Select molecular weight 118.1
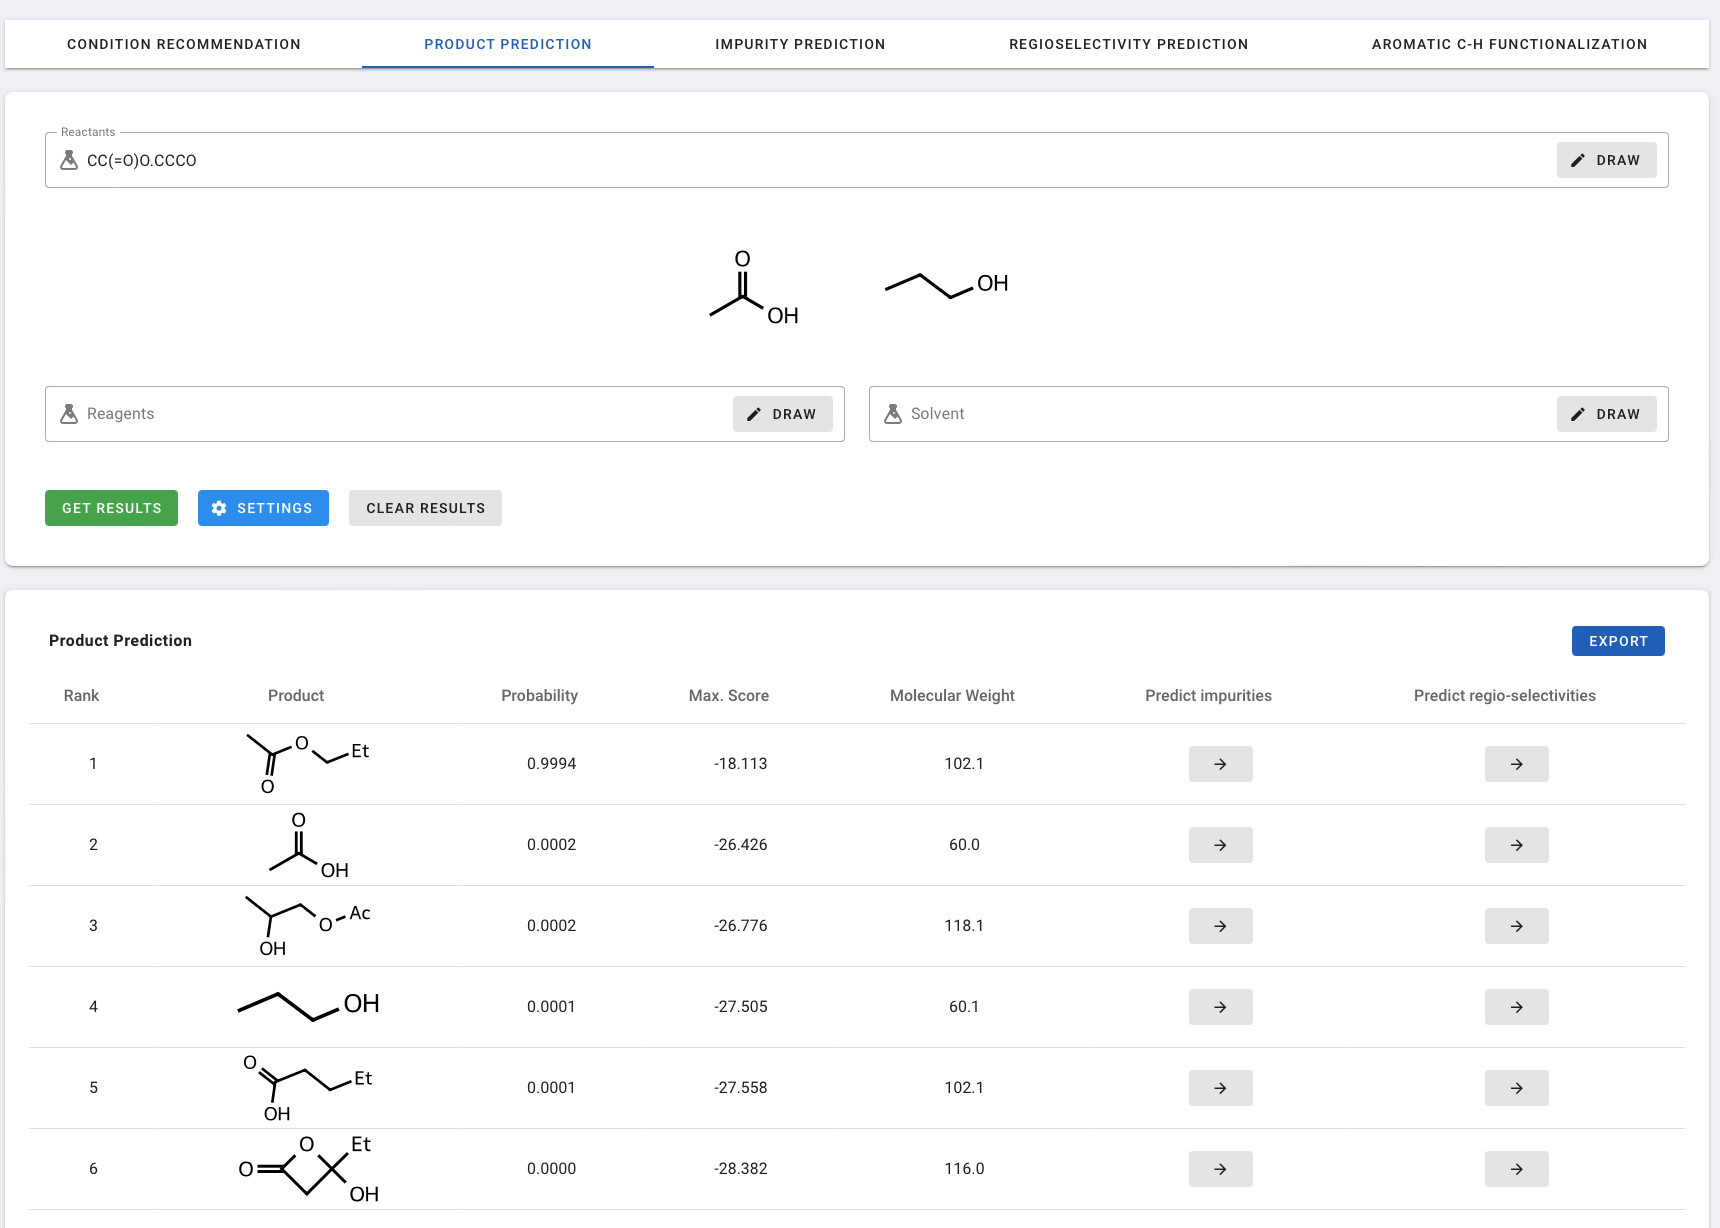Viewport: 1720px width, 1228px height. 964,926
